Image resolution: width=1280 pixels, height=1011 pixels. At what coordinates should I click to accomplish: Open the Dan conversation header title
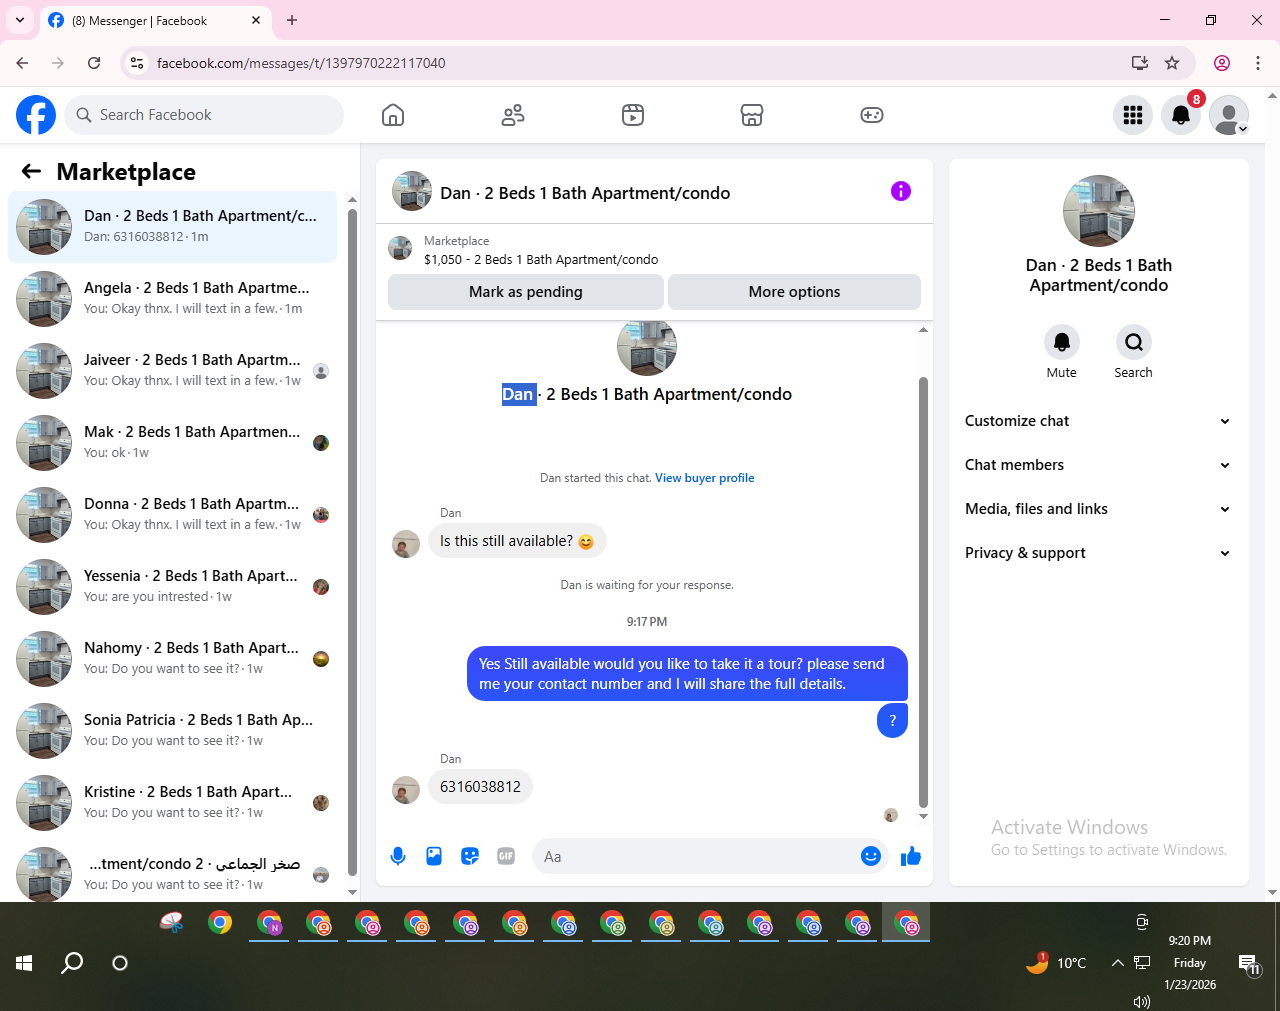pos(585,193)
